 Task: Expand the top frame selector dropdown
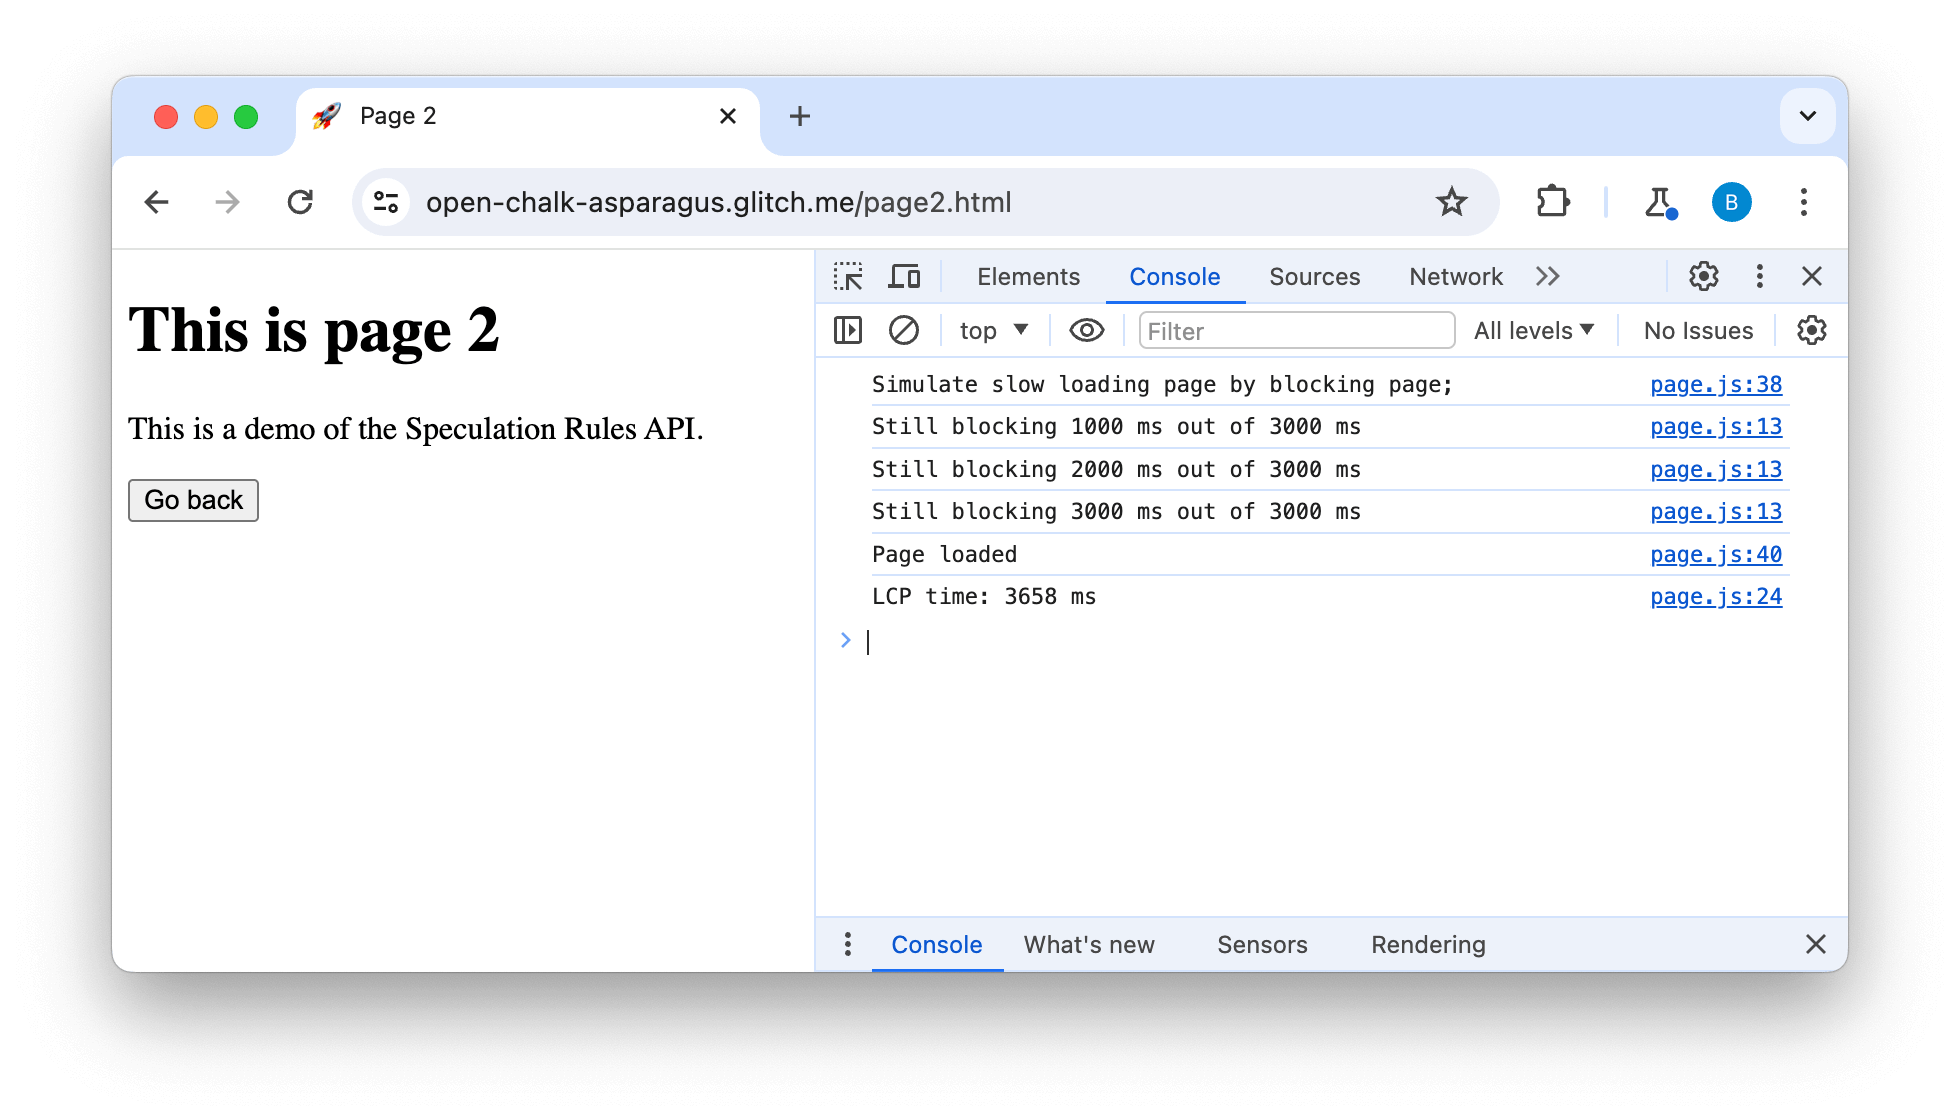[991, 330]
